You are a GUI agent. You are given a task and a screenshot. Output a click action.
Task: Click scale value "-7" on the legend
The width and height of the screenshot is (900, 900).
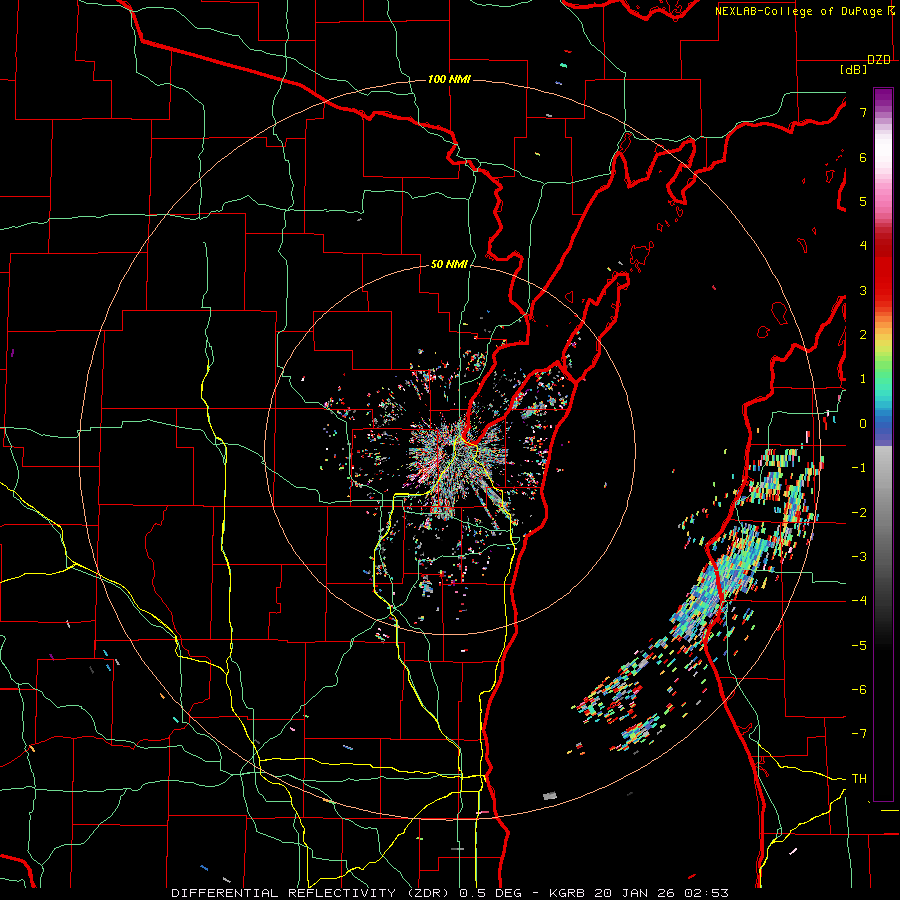859,734
